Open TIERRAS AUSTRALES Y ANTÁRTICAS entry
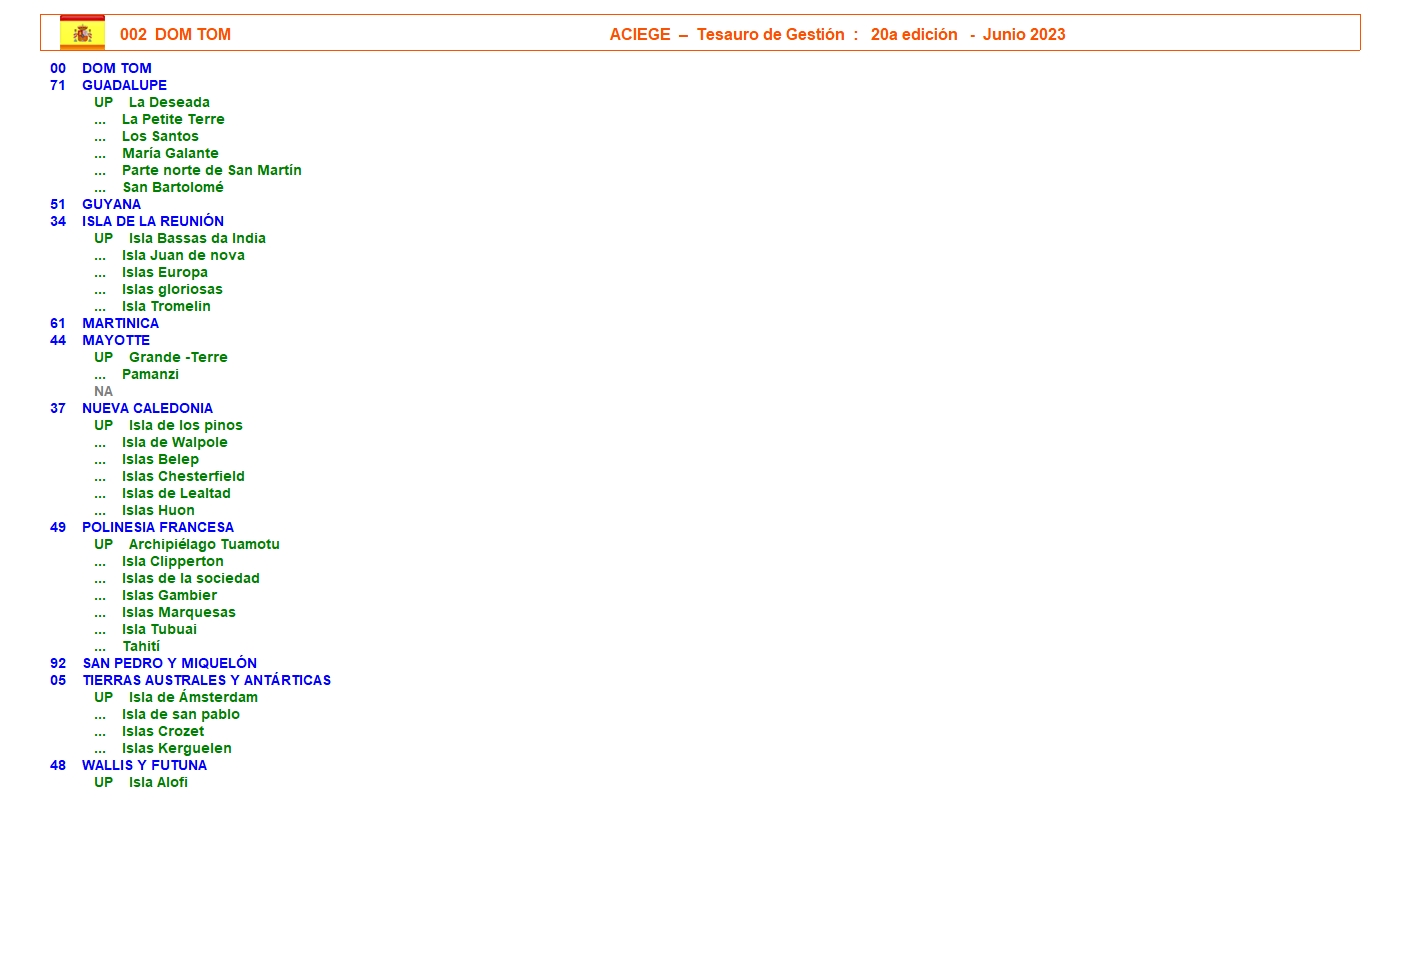 206,680
